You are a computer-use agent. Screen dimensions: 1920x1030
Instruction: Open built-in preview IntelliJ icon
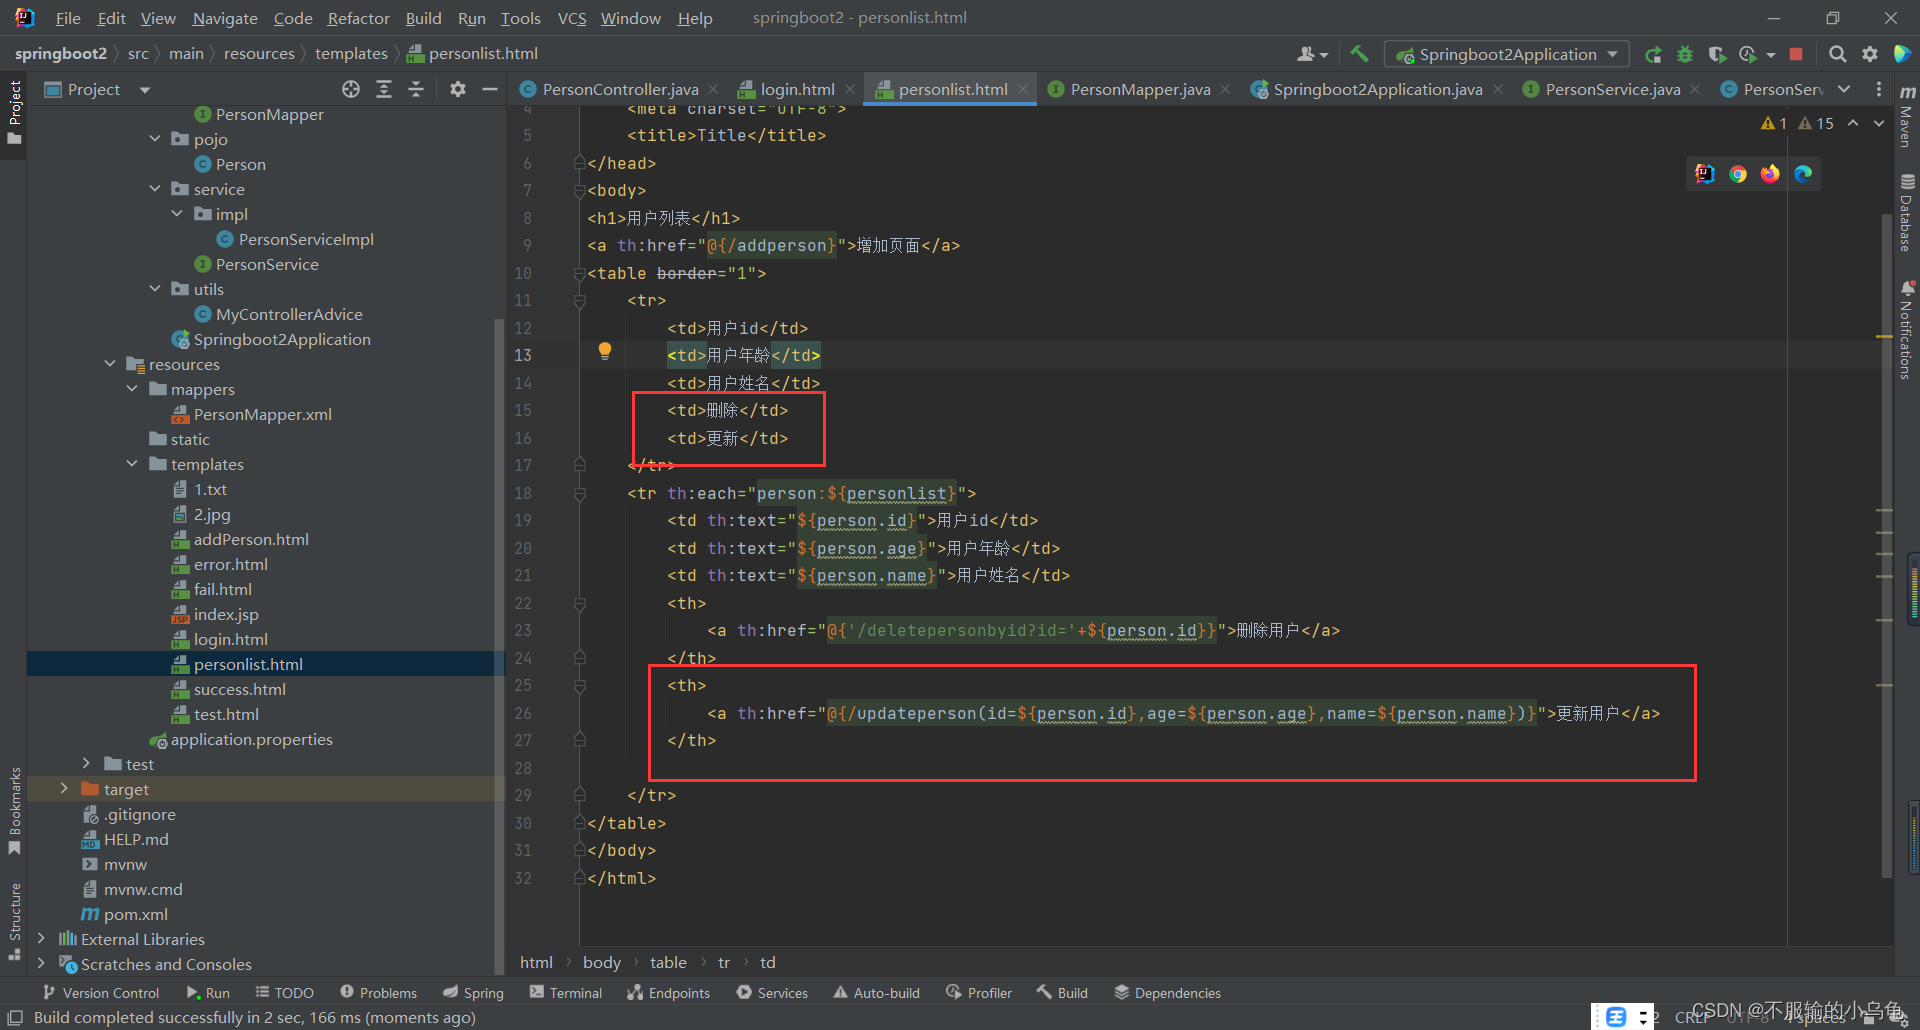point(1705,174)
